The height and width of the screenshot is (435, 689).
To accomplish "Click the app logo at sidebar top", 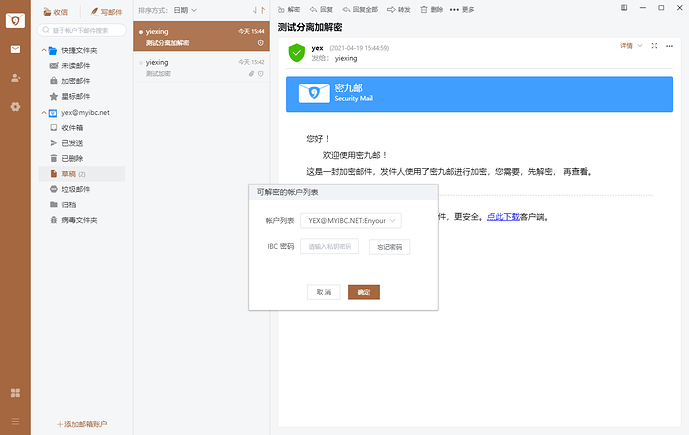I will tap(15, 20).
